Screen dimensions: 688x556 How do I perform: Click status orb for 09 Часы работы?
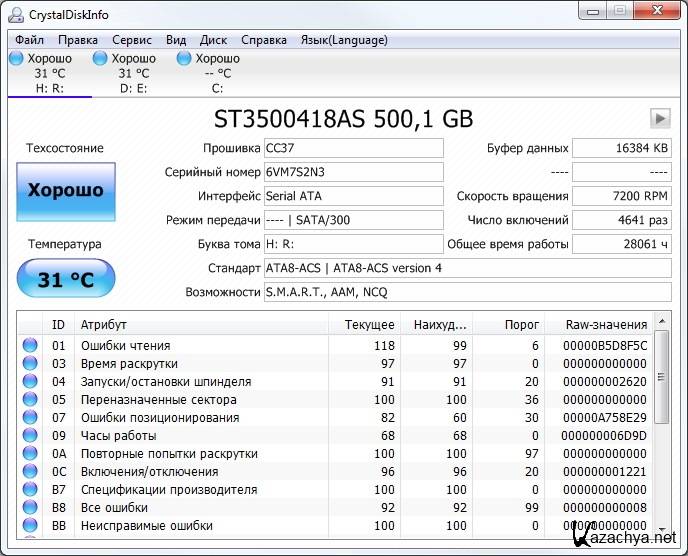(30, 436)
